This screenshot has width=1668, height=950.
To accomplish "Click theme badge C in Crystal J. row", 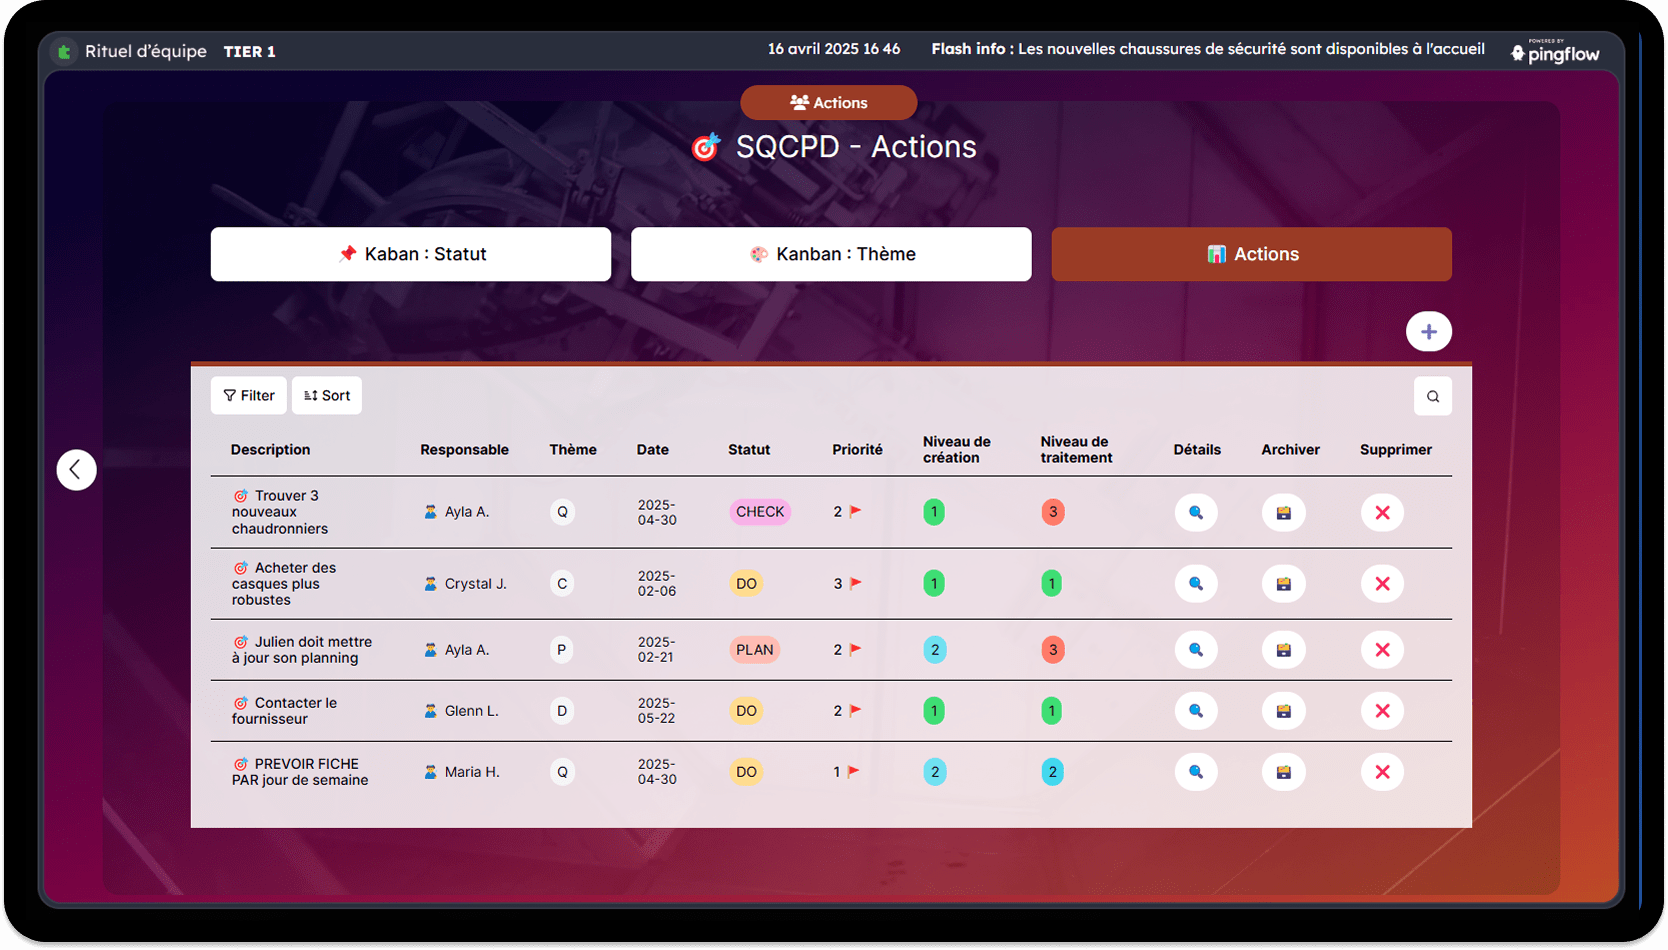I will [x=562, y=584].
